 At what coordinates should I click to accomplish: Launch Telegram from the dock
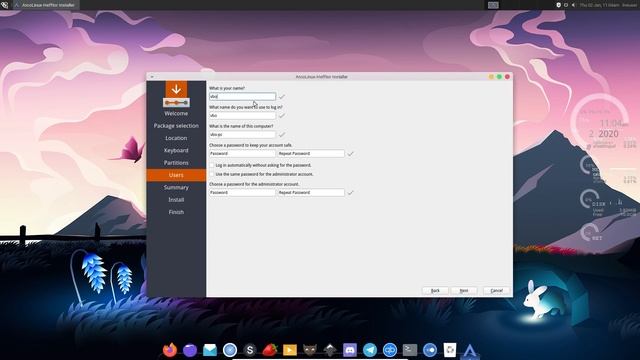[x=370, y=350]
